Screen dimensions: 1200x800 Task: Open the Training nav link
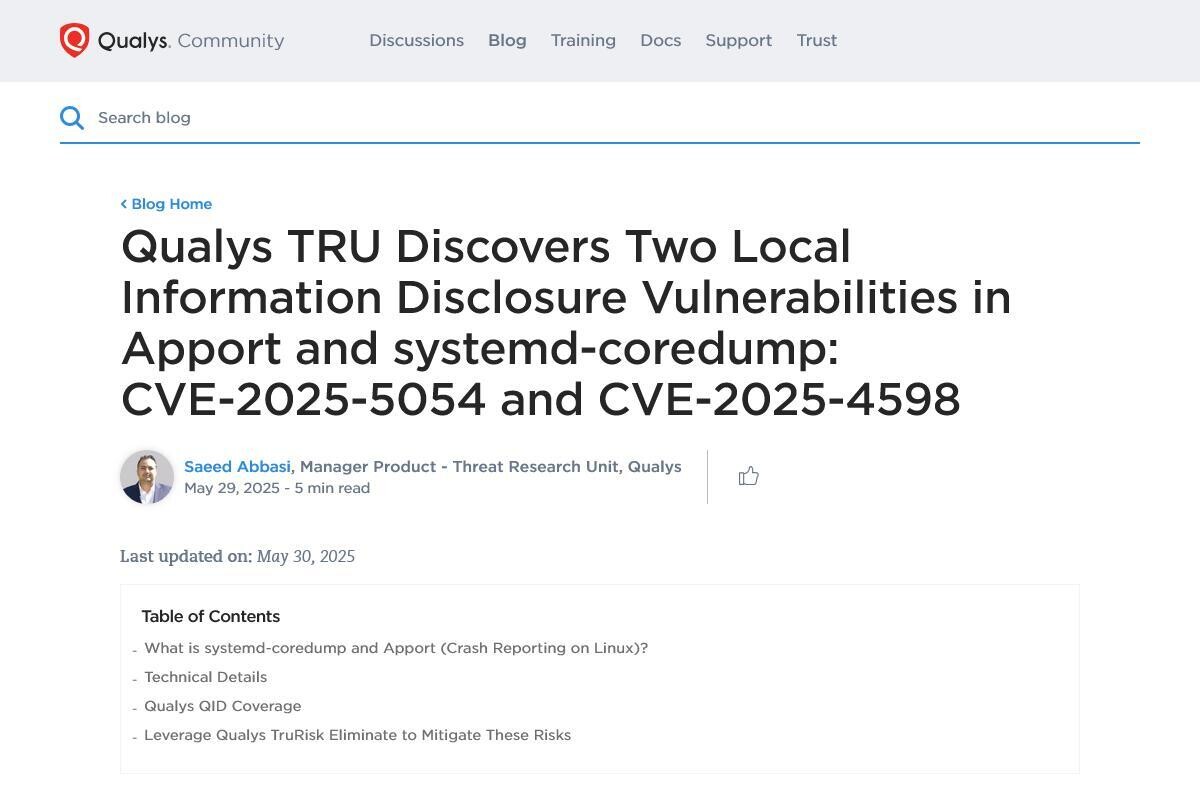583,41
